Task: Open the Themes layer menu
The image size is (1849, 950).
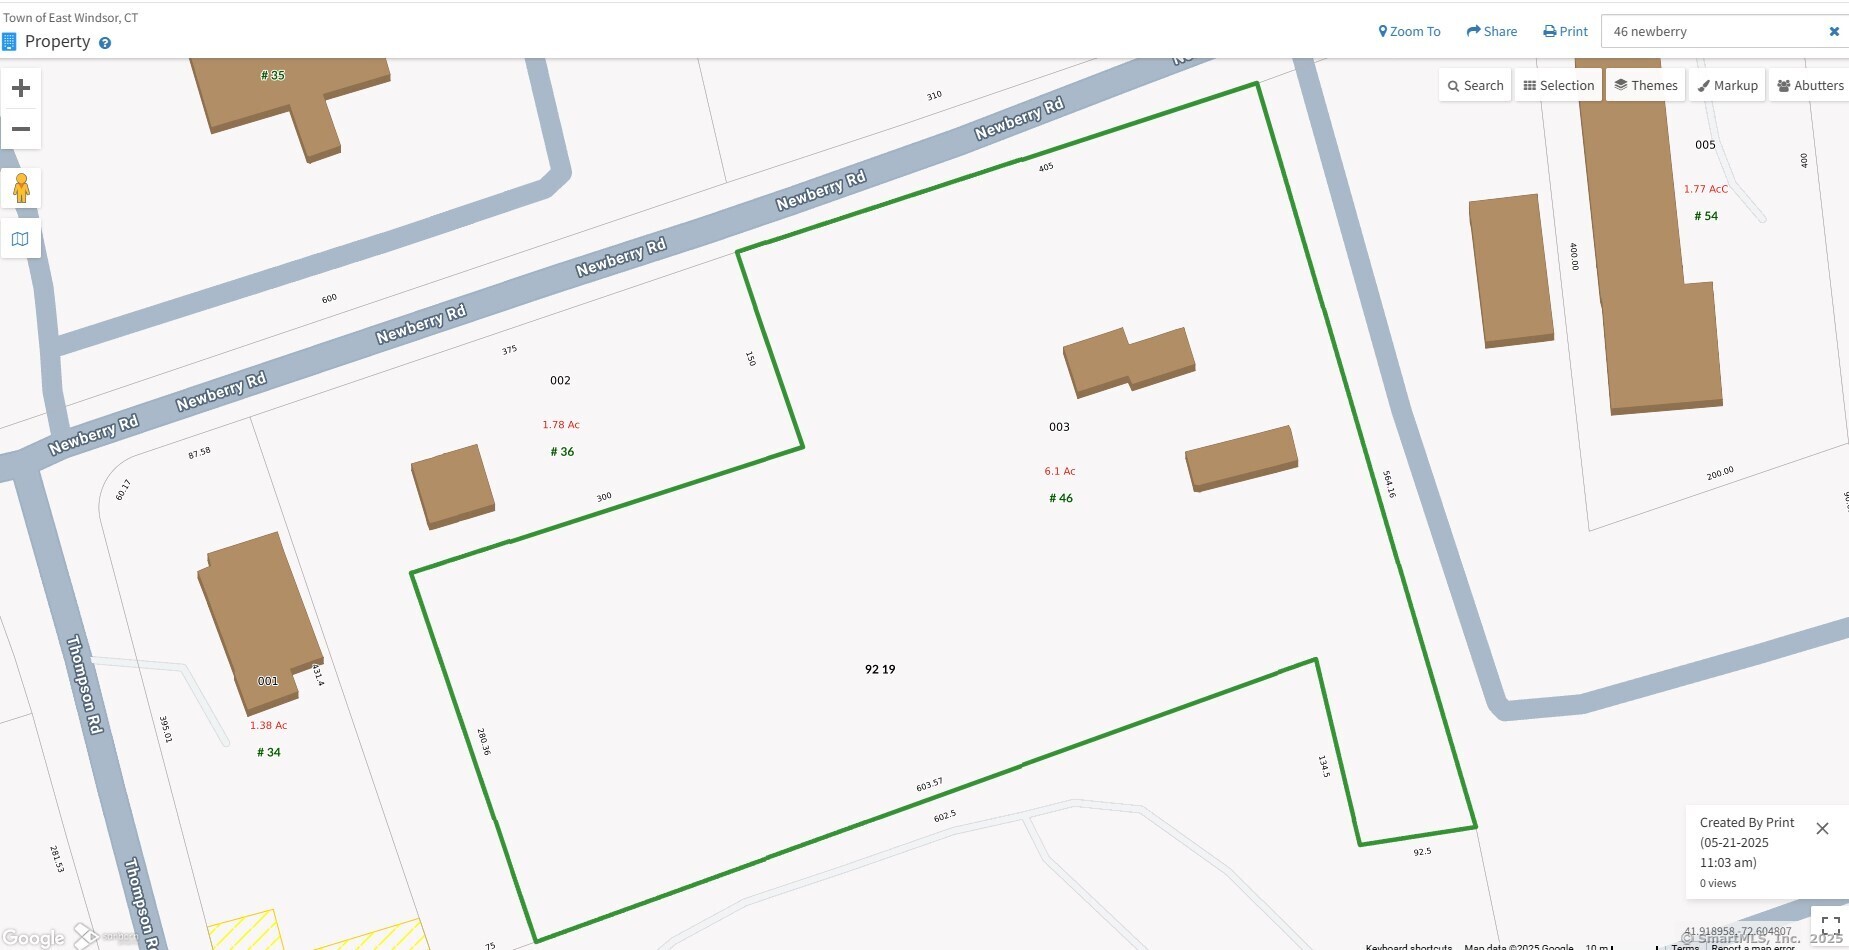Action: point(1645,86)
